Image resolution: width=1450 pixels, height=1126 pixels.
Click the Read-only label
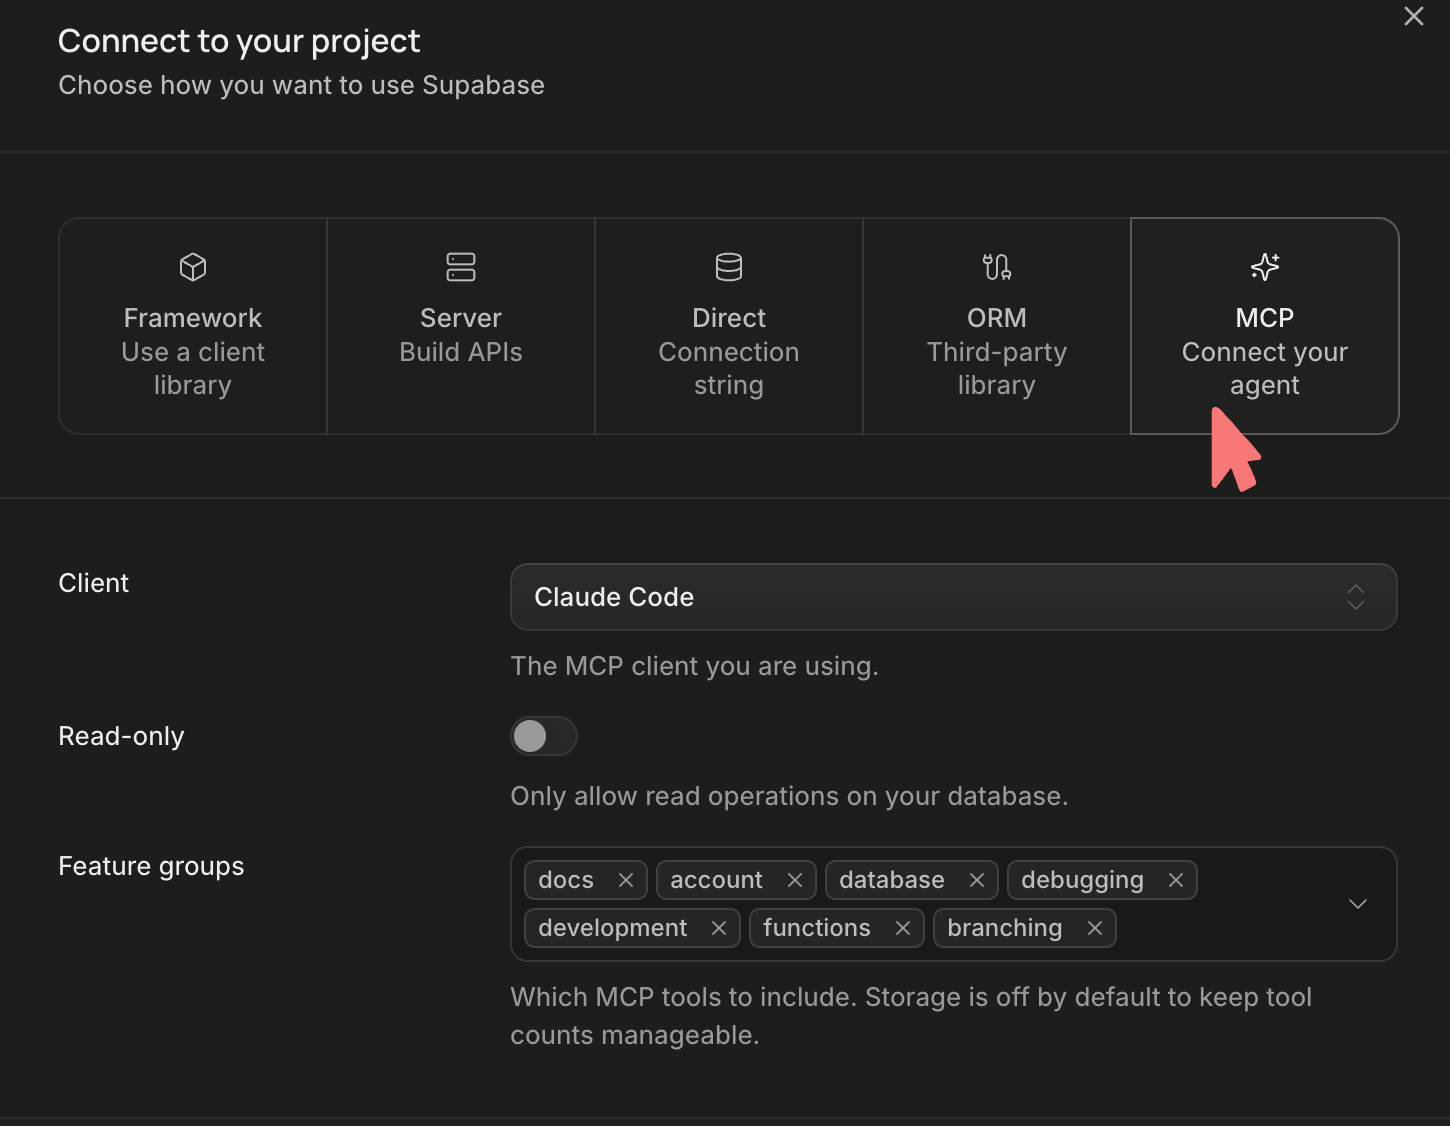[x=121, y=736]
